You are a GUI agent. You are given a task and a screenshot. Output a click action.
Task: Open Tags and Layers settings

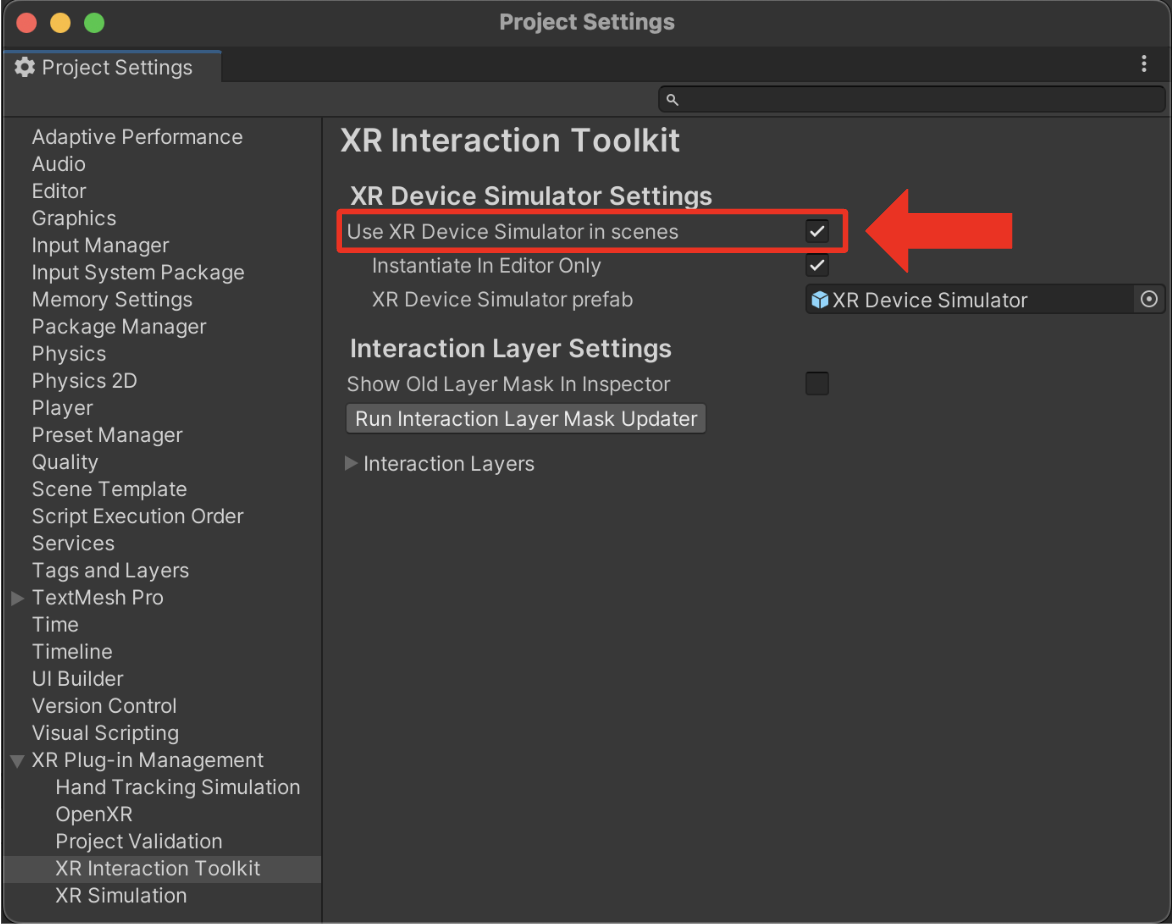[110, 570]
